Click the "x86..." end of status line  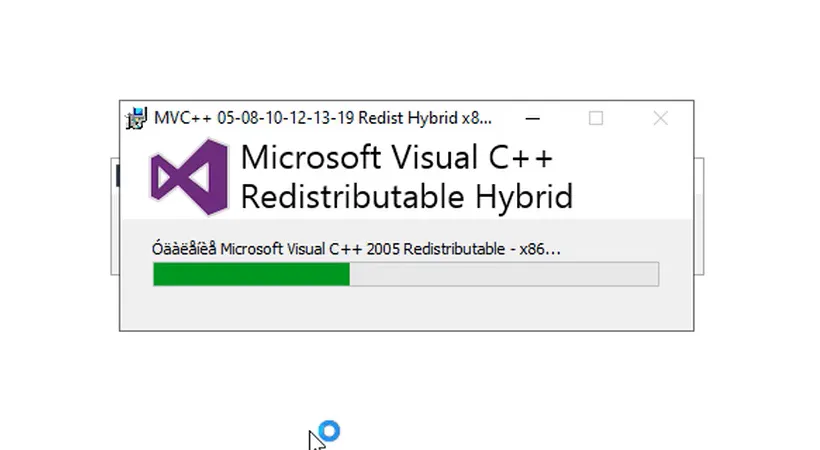[x=540, y=248]
